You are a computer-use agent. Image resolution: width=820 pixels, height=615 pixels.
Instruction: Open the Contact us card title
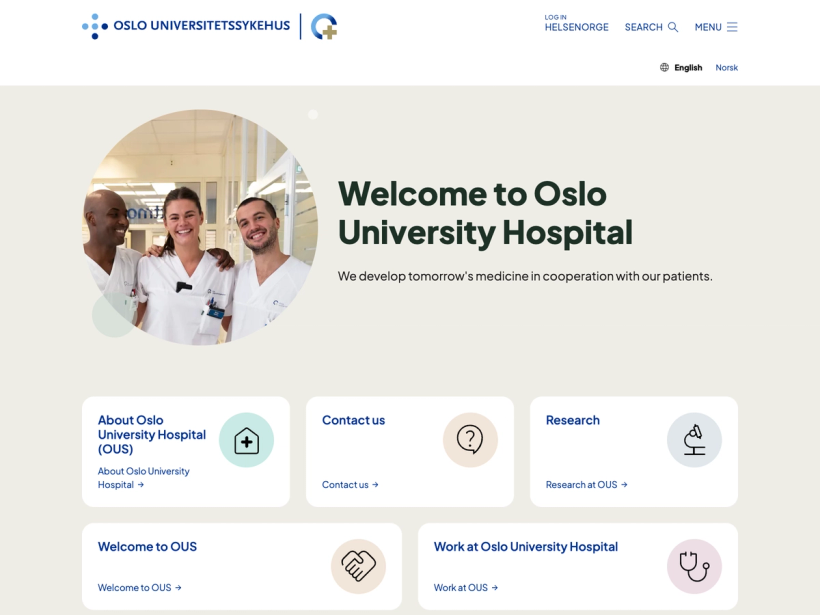354,420
